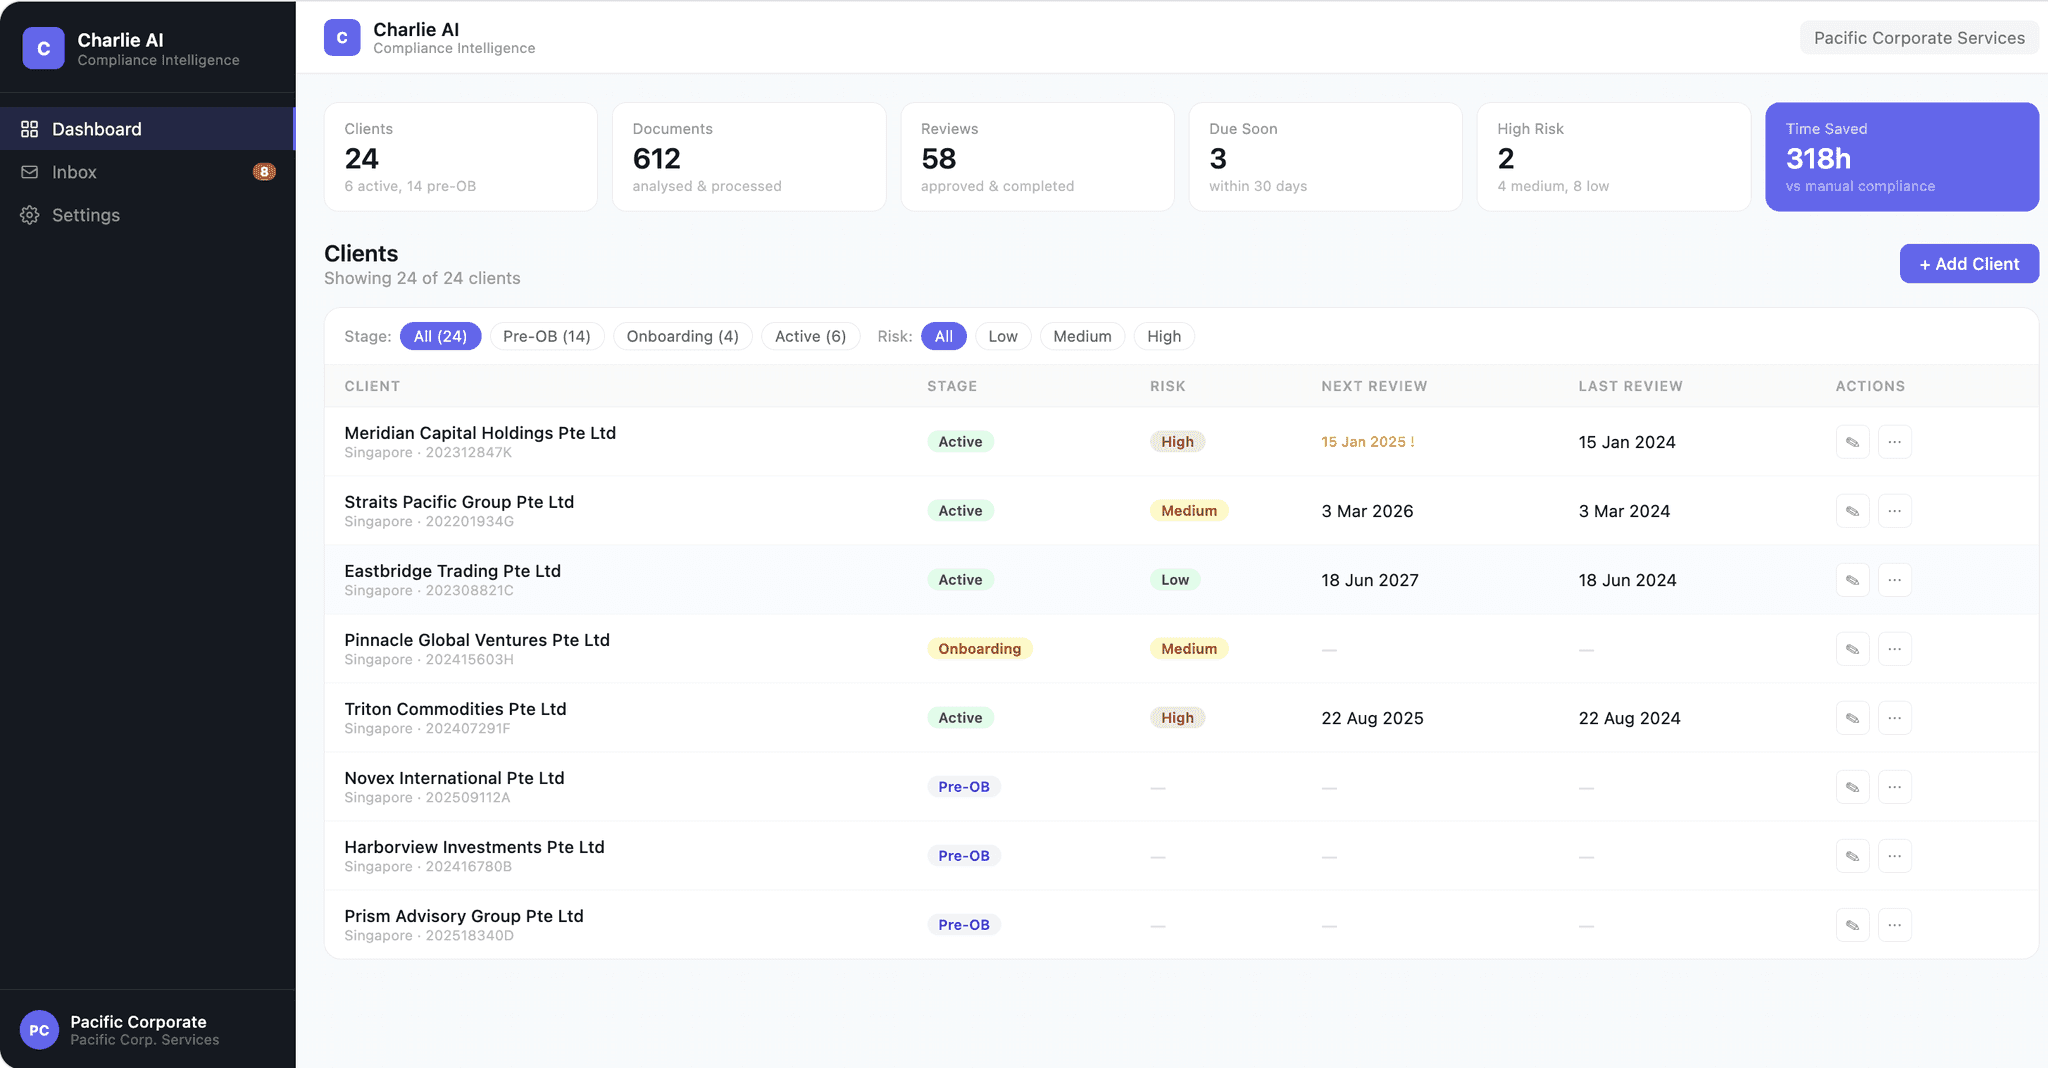Viewport: 2048px width, 1068px height.
Task: Open Prism Advisory Group Pte Ltd client
Action: pos(464,916)
